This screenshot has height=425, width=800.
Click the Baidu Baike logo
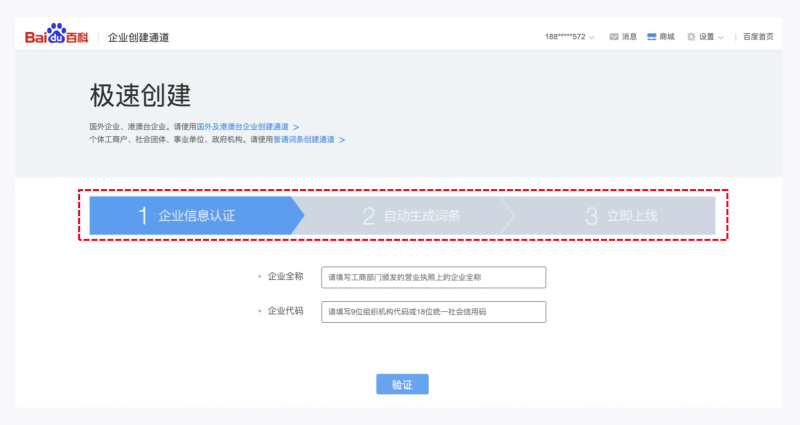click(56, 36)
